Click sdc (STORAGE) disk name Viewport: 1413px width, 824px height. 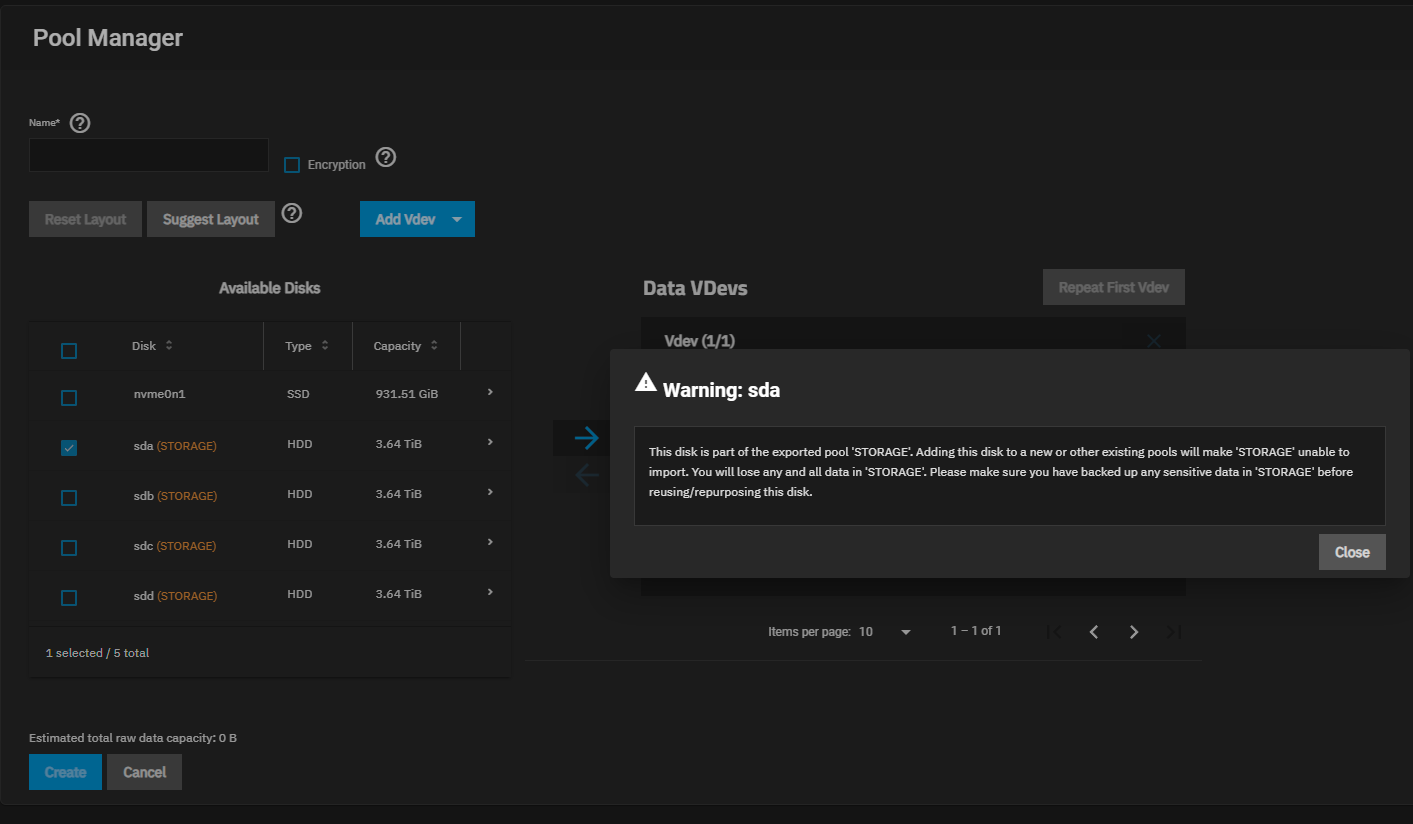click(174, 546)
